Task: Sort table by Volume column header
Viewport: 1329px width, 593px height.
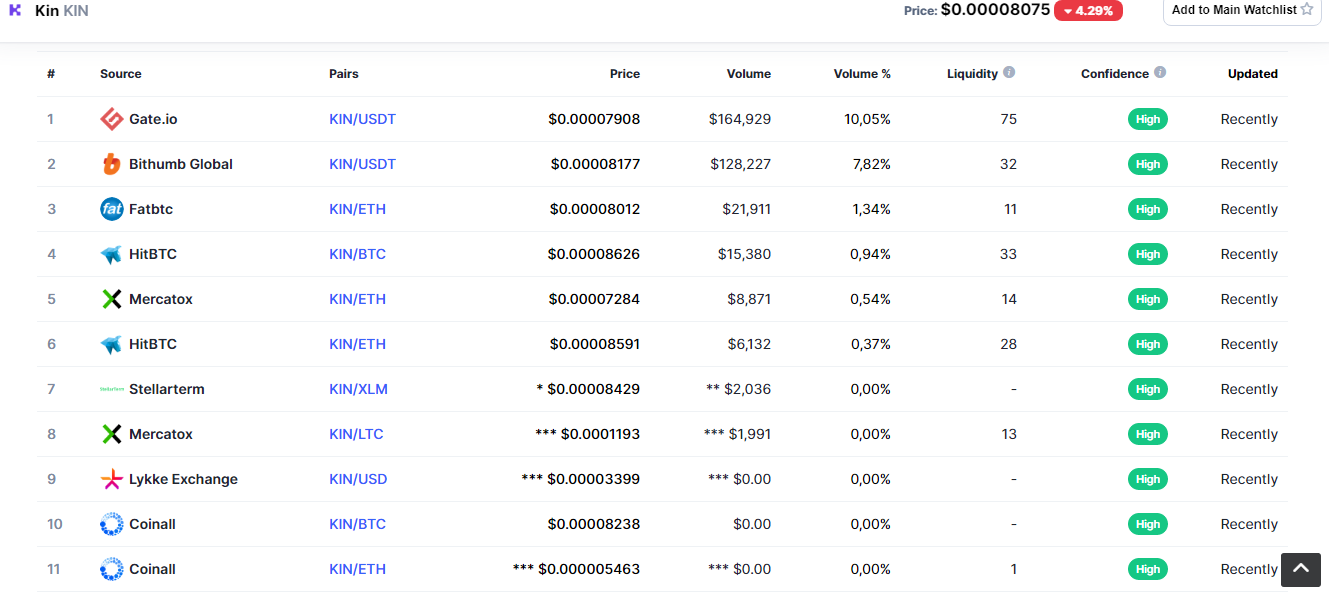Action: (749, 74)
